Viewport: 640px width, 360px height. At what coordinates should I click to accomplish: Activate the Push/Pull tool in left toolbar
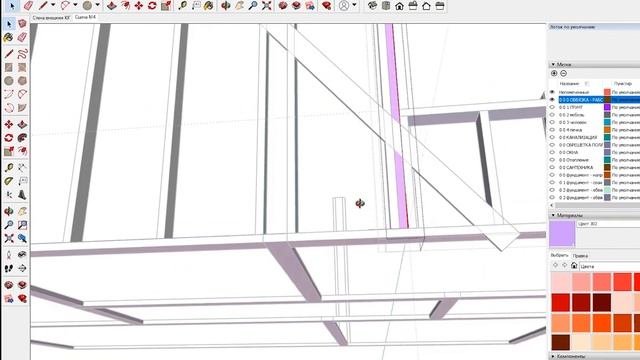(x=22, y=124)
